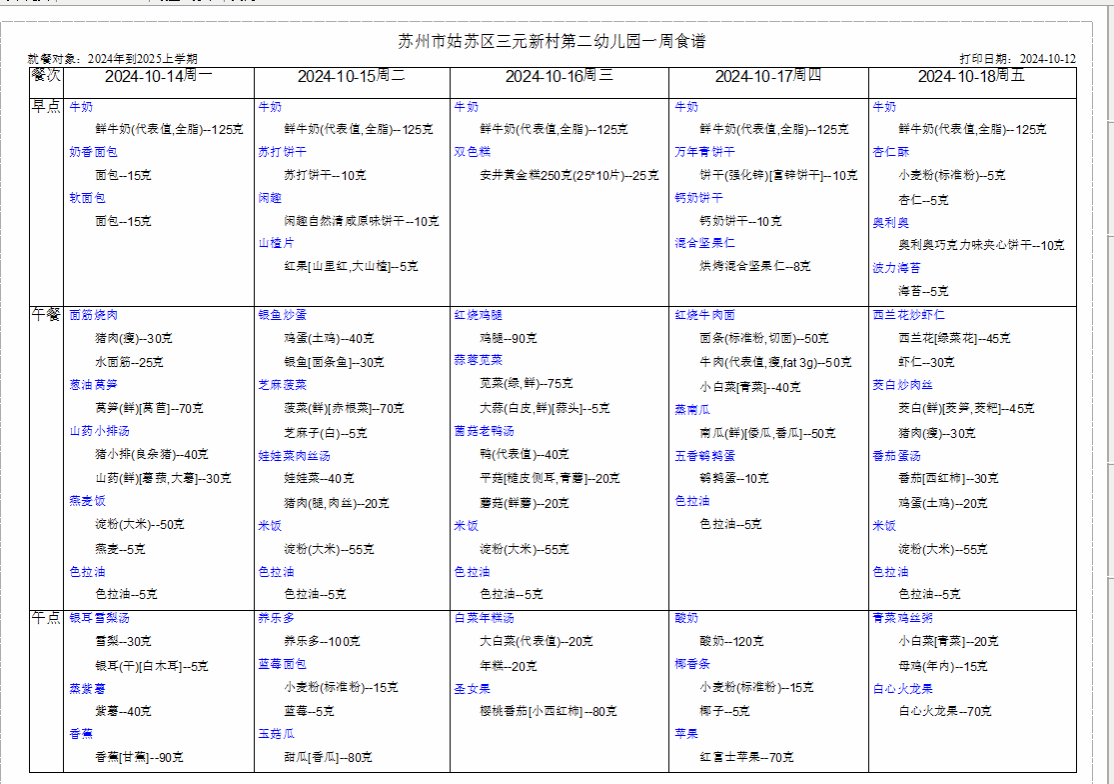Select the 混合坚果仁 dish name
1114x784 pixels.
[705, 243]
